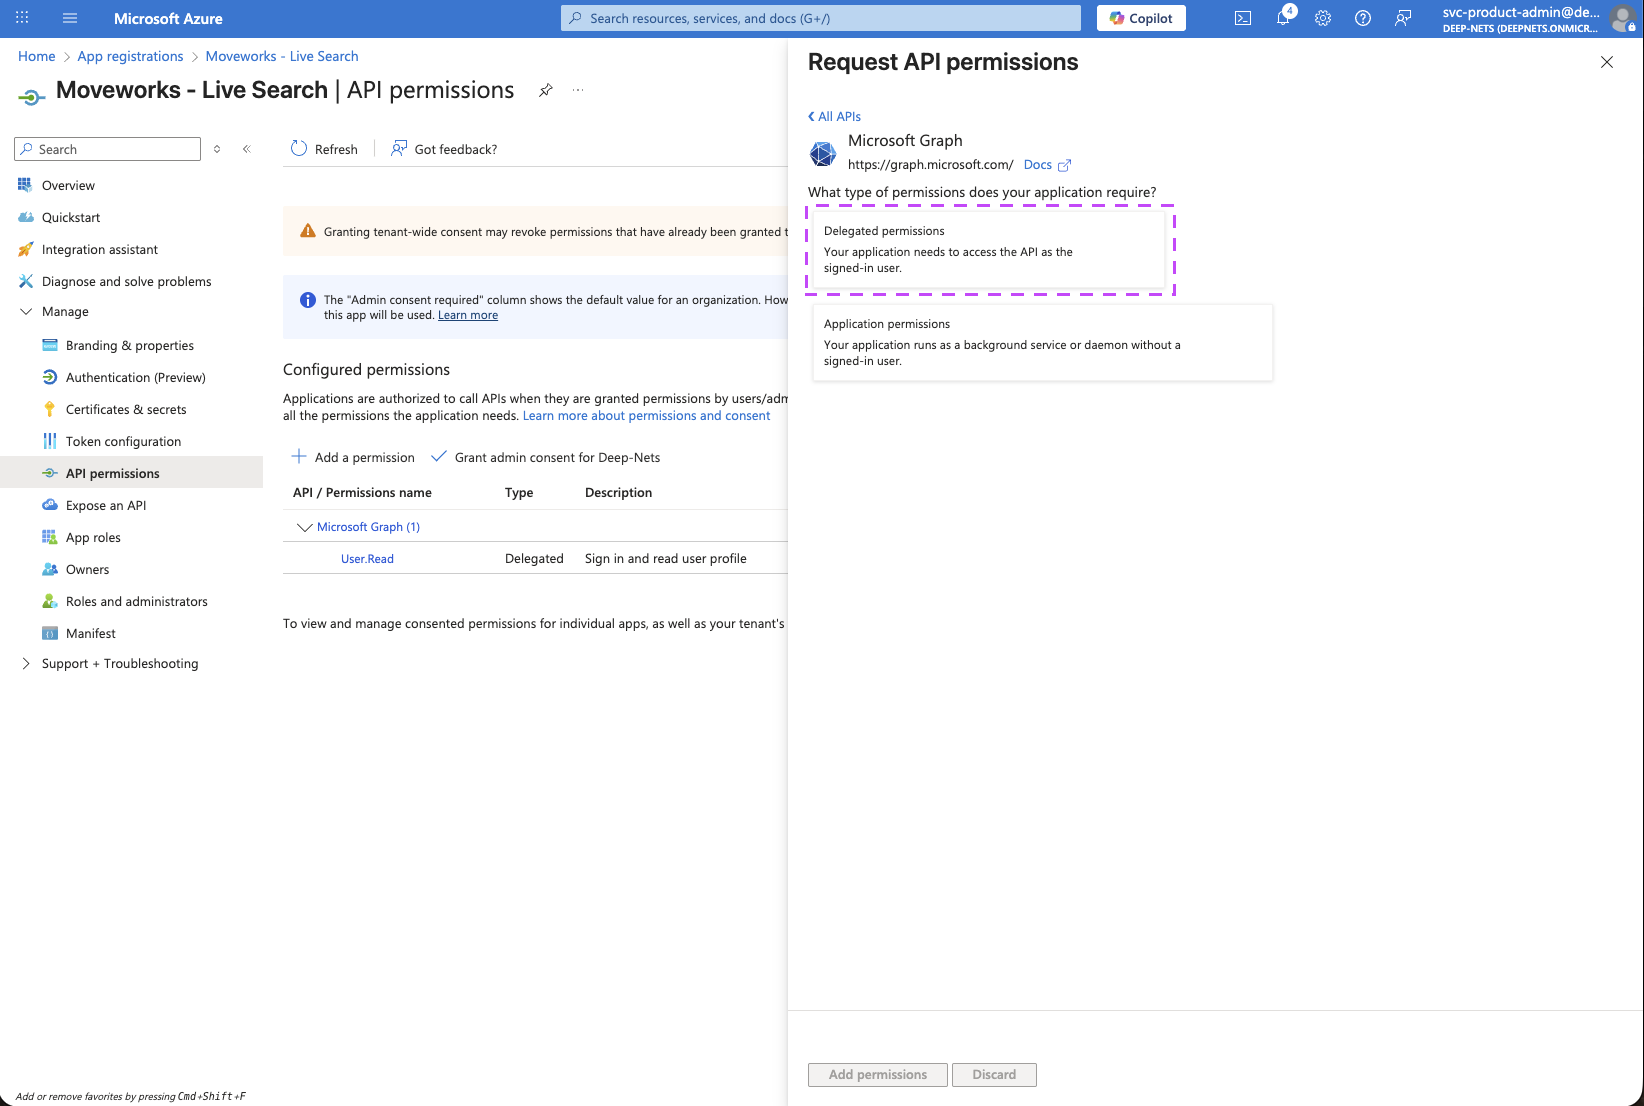
Task: Open the Azure apps grid icon
Action: [x=22, y=18]
